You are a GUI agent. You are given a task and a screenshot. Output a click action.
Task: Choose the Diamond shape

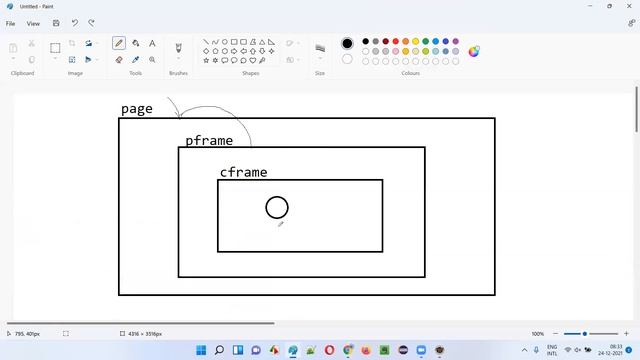(x=206, y=51)
